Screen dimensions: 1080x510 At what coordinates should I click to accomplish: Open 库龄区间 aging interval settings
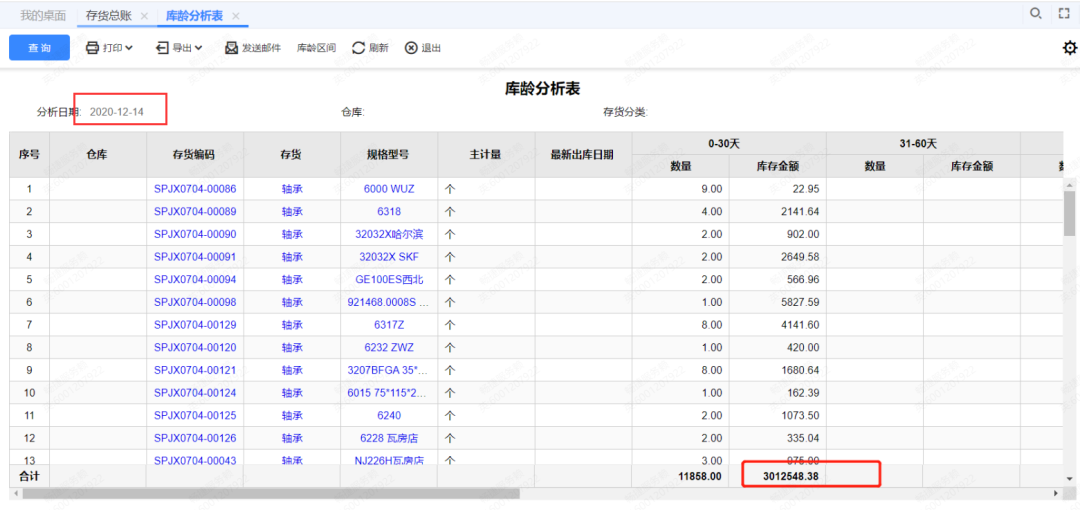pos(316,48)
